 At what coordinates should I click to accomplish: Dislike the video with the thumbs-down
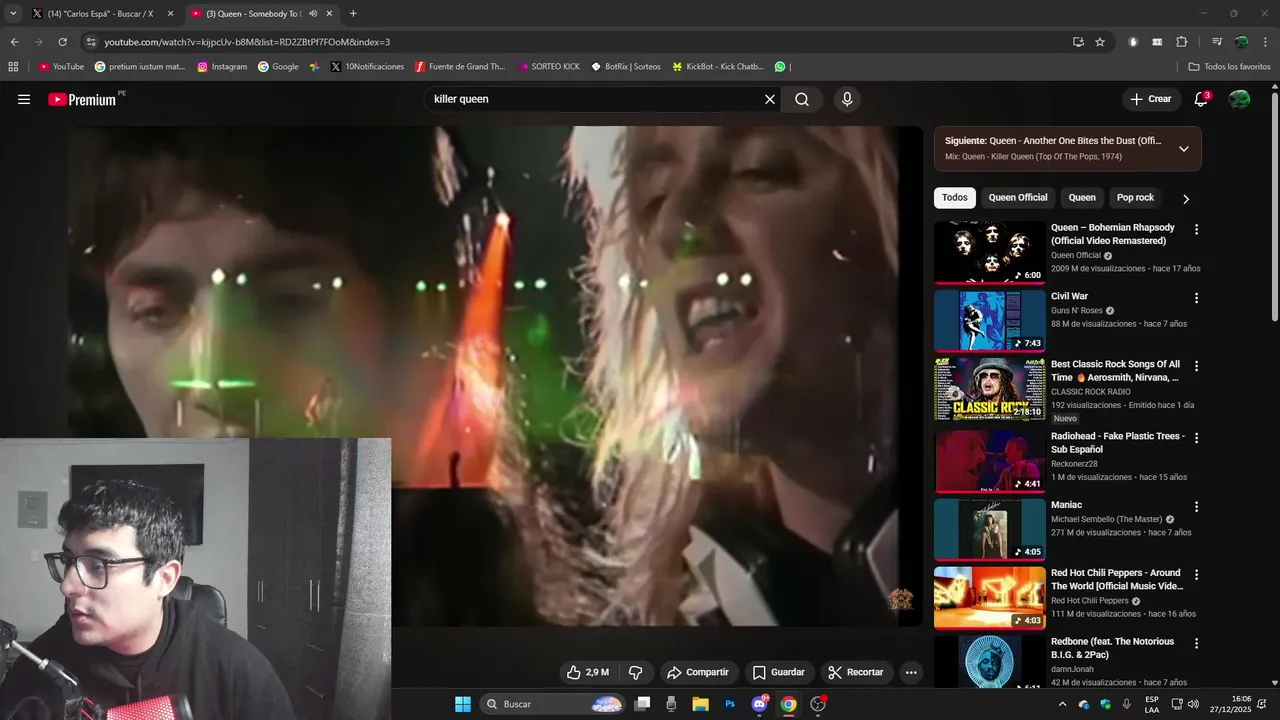(x=635, y=673)
